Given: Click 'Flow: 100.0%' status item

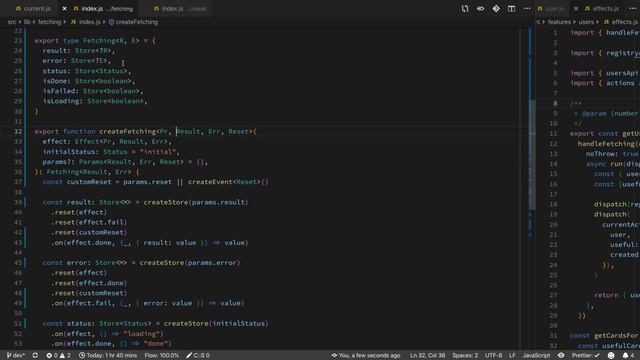Looking at the screenshot, I should [x=162, y=356].
